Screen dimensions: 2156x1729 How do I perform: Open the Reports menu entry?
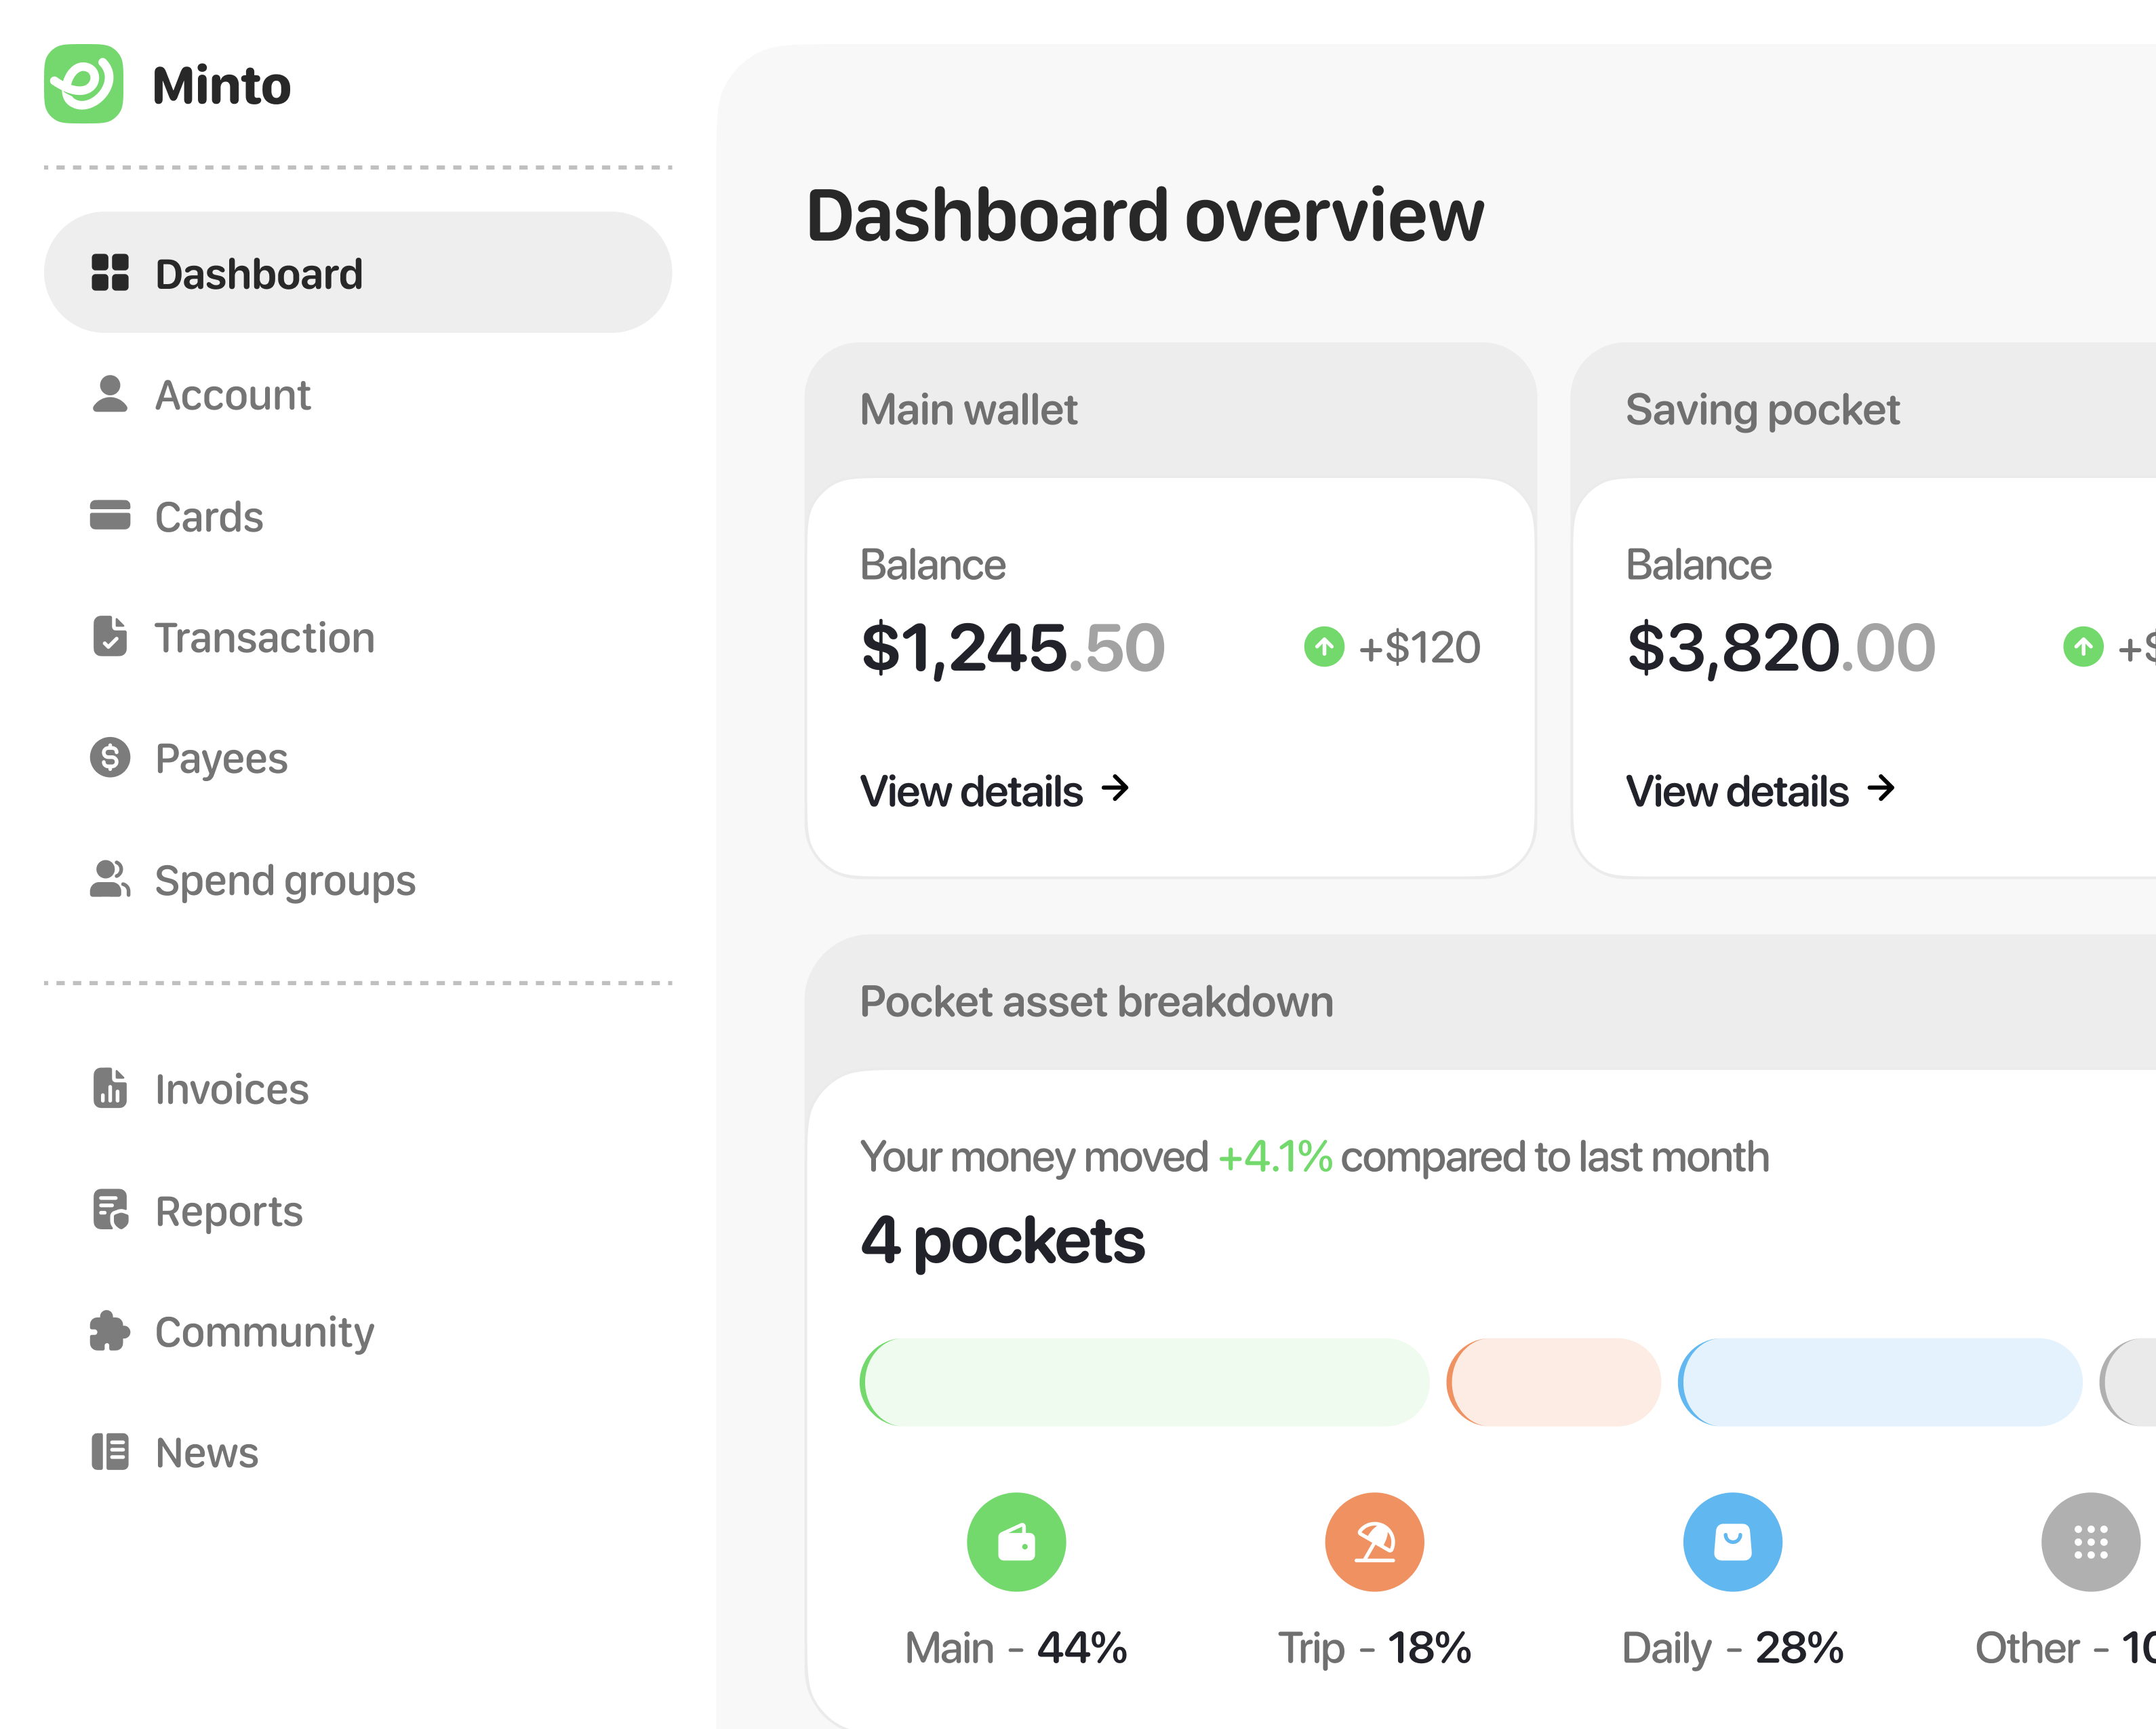(228, 1211)
